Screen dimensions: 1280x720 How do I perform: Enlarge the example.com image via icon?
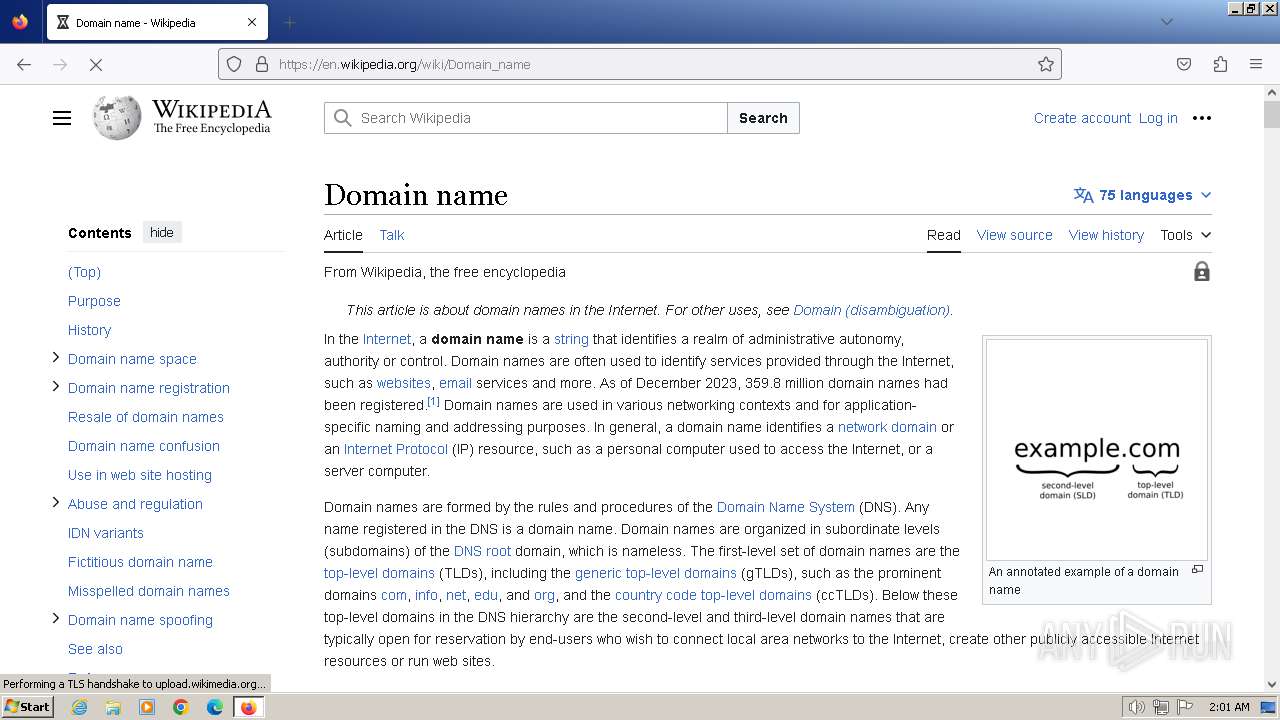[x=1197, y=570]
